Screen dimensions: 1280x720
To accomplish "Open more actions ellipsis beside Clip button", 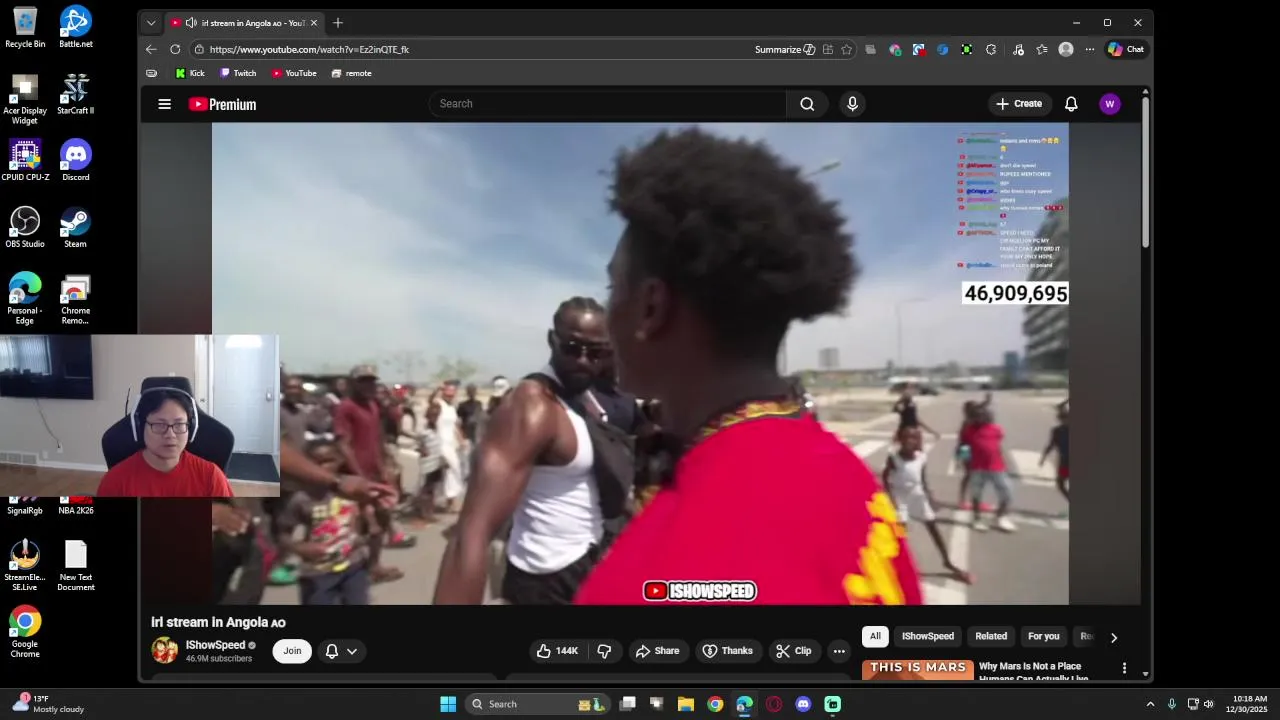I will click(x=839, y=651).
